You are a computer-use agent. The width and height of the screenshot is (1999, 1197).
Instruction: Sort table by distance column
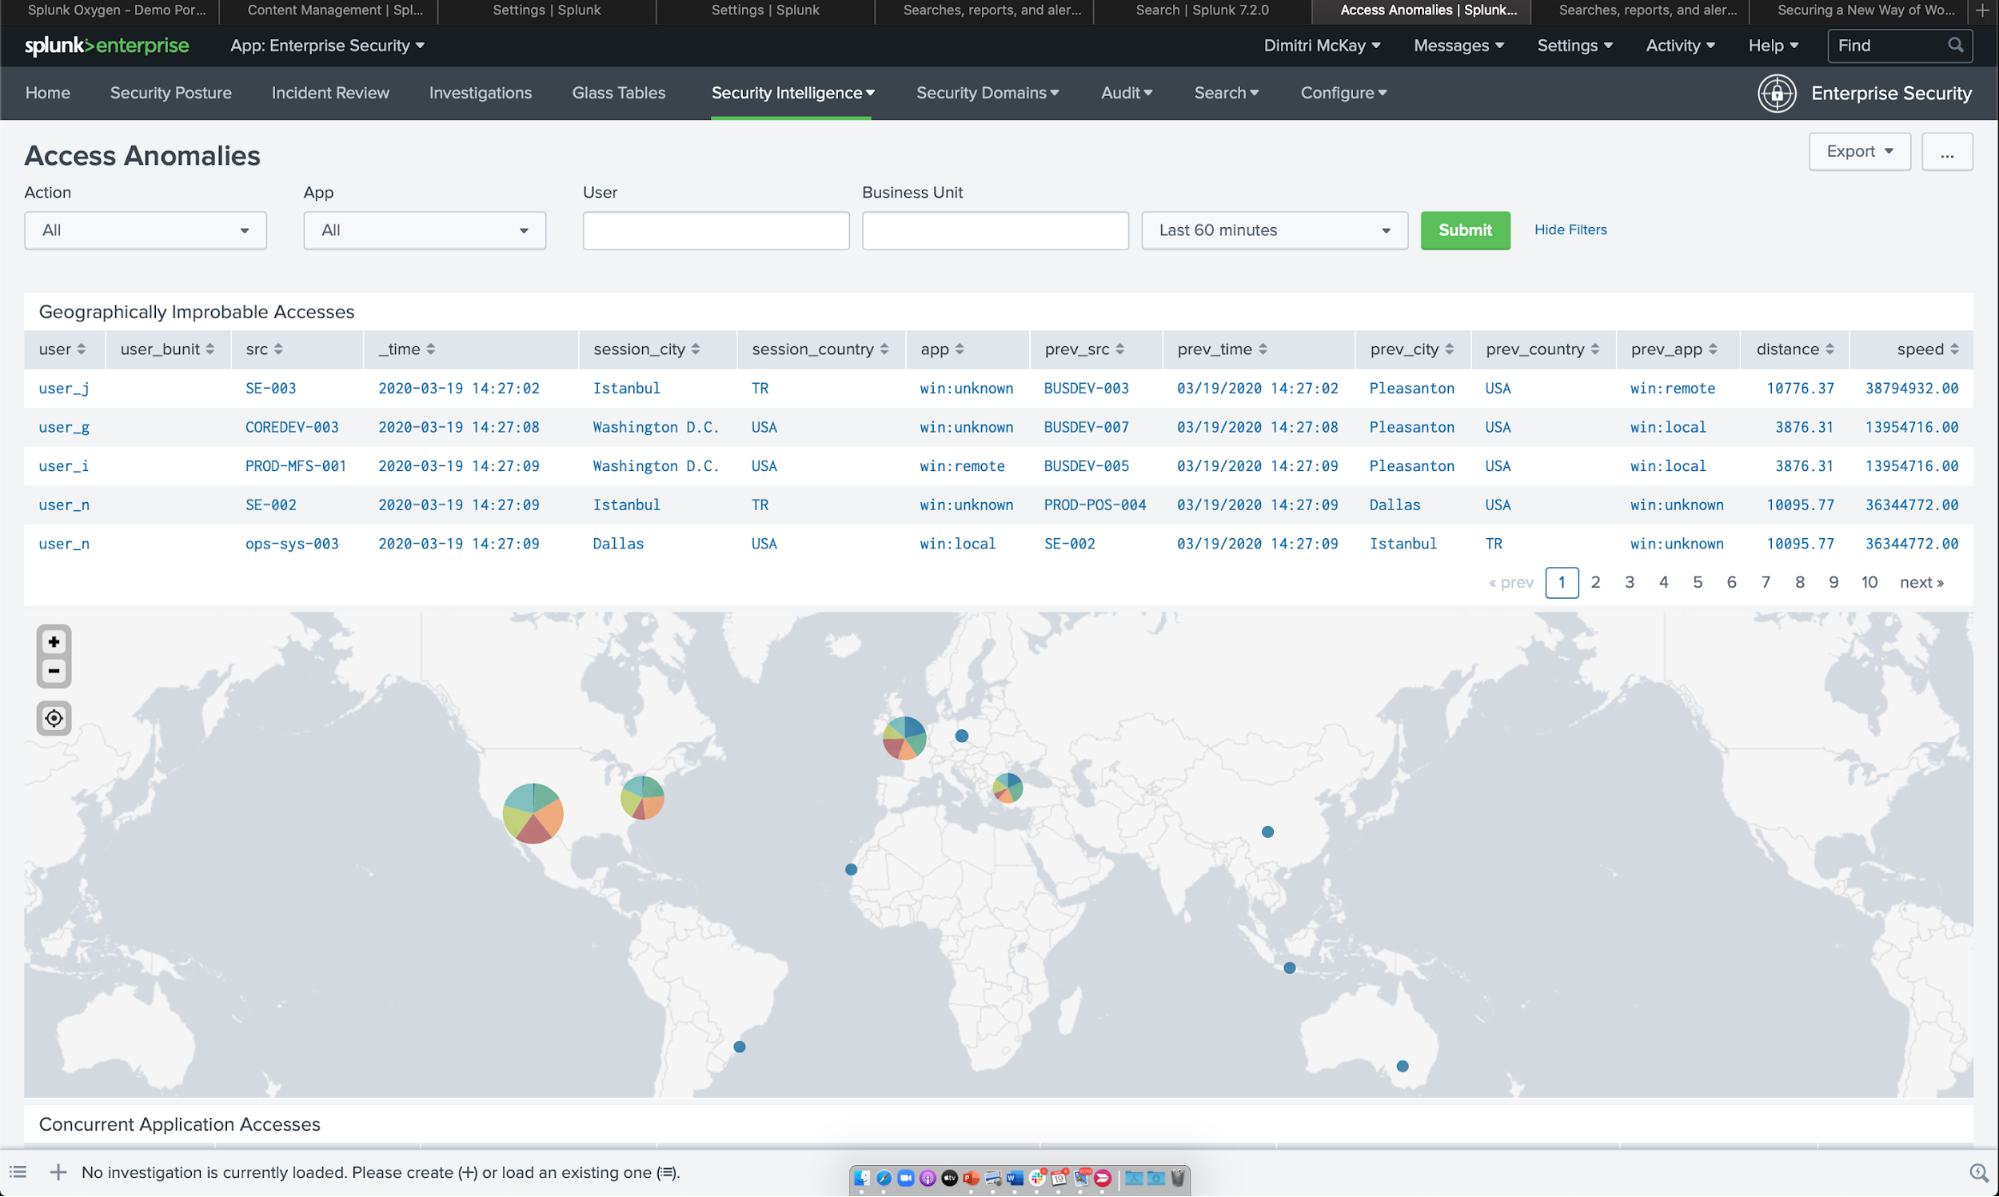(1795, 349)
